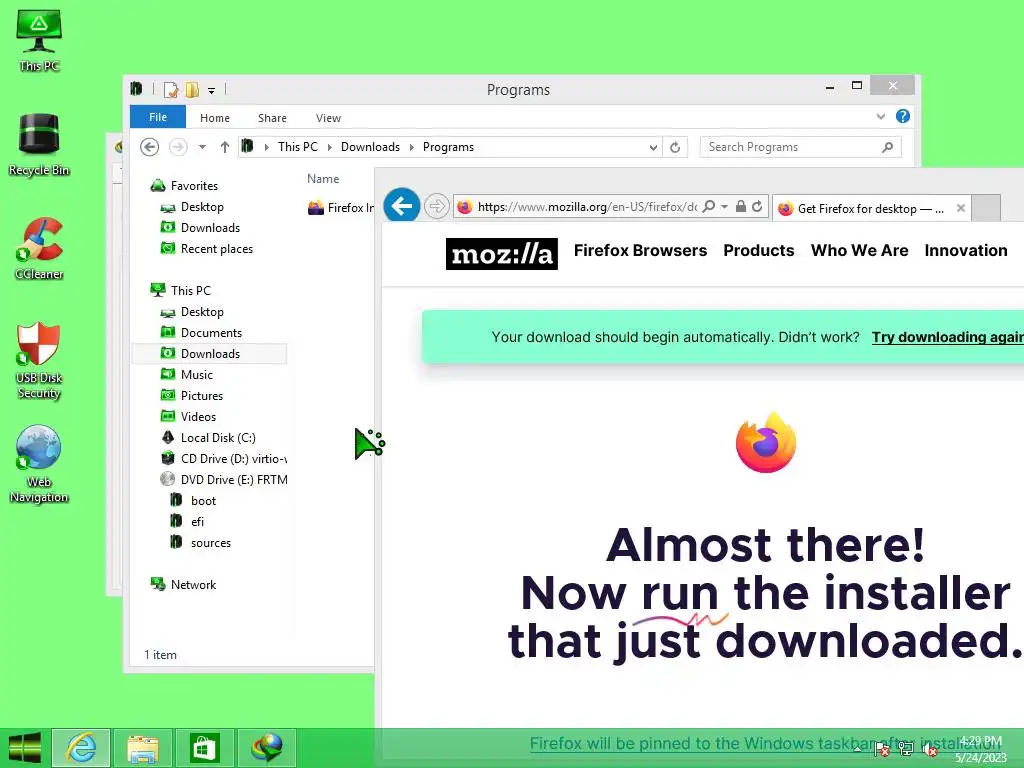The image size is (1024, 768).
Task: Select Downloads under This PC
Action: [209, 353]
